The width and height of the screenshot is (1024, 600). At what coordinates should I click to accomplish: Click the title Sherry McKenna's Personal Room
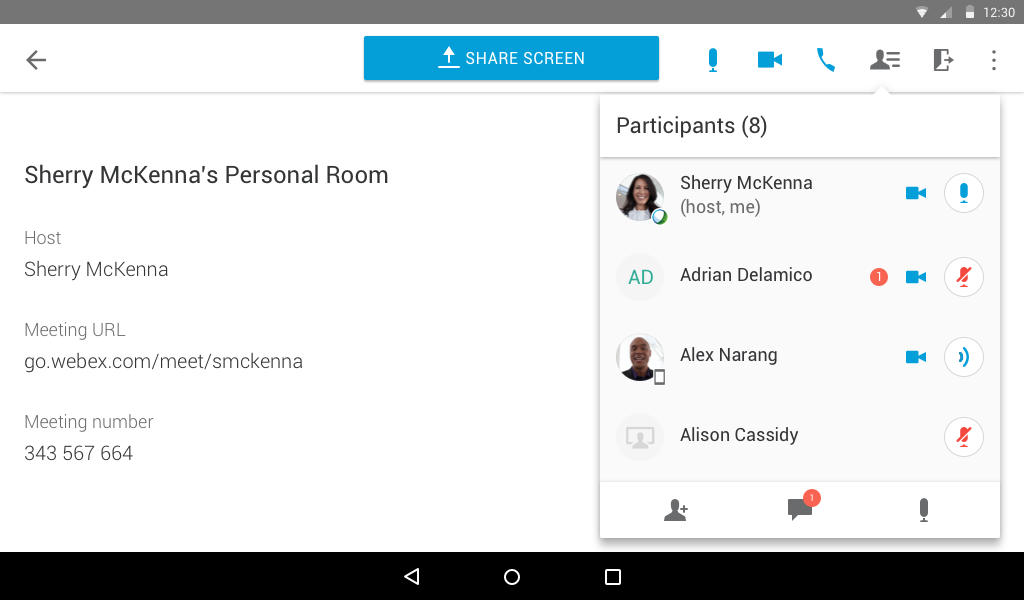(x=206, y=175)
